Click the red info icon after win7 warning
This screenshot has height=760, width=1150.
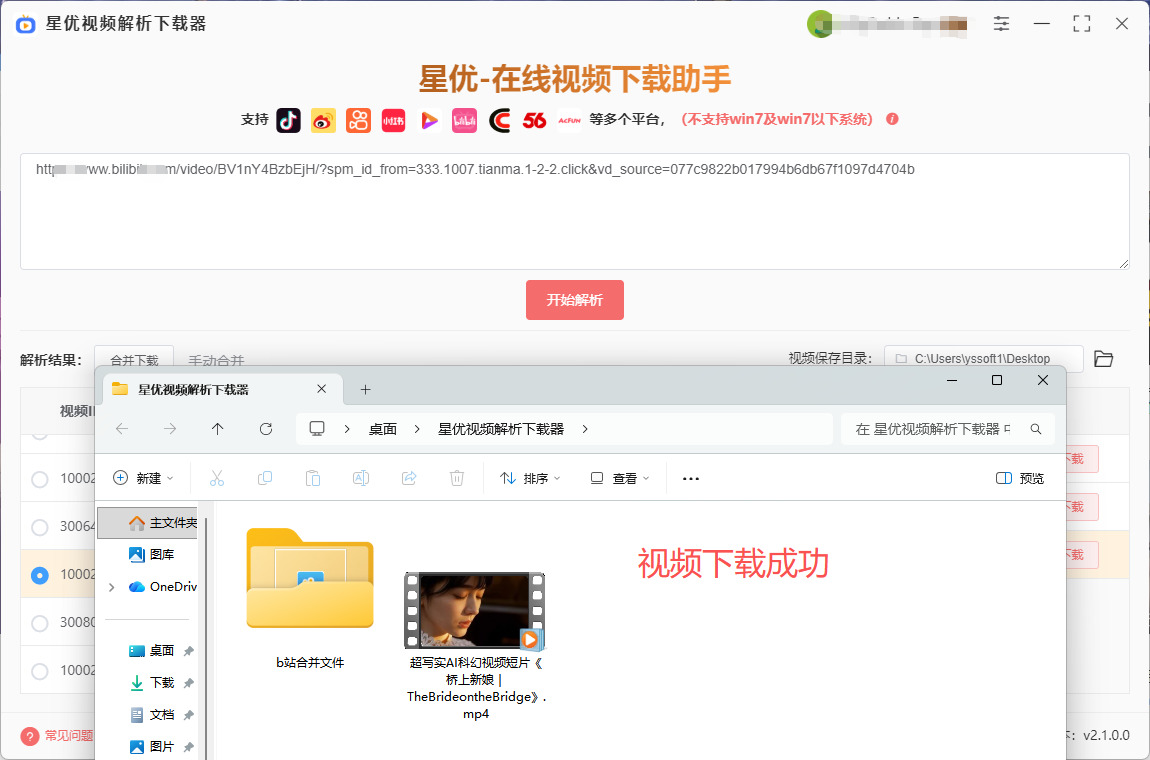tap(893, 119)
